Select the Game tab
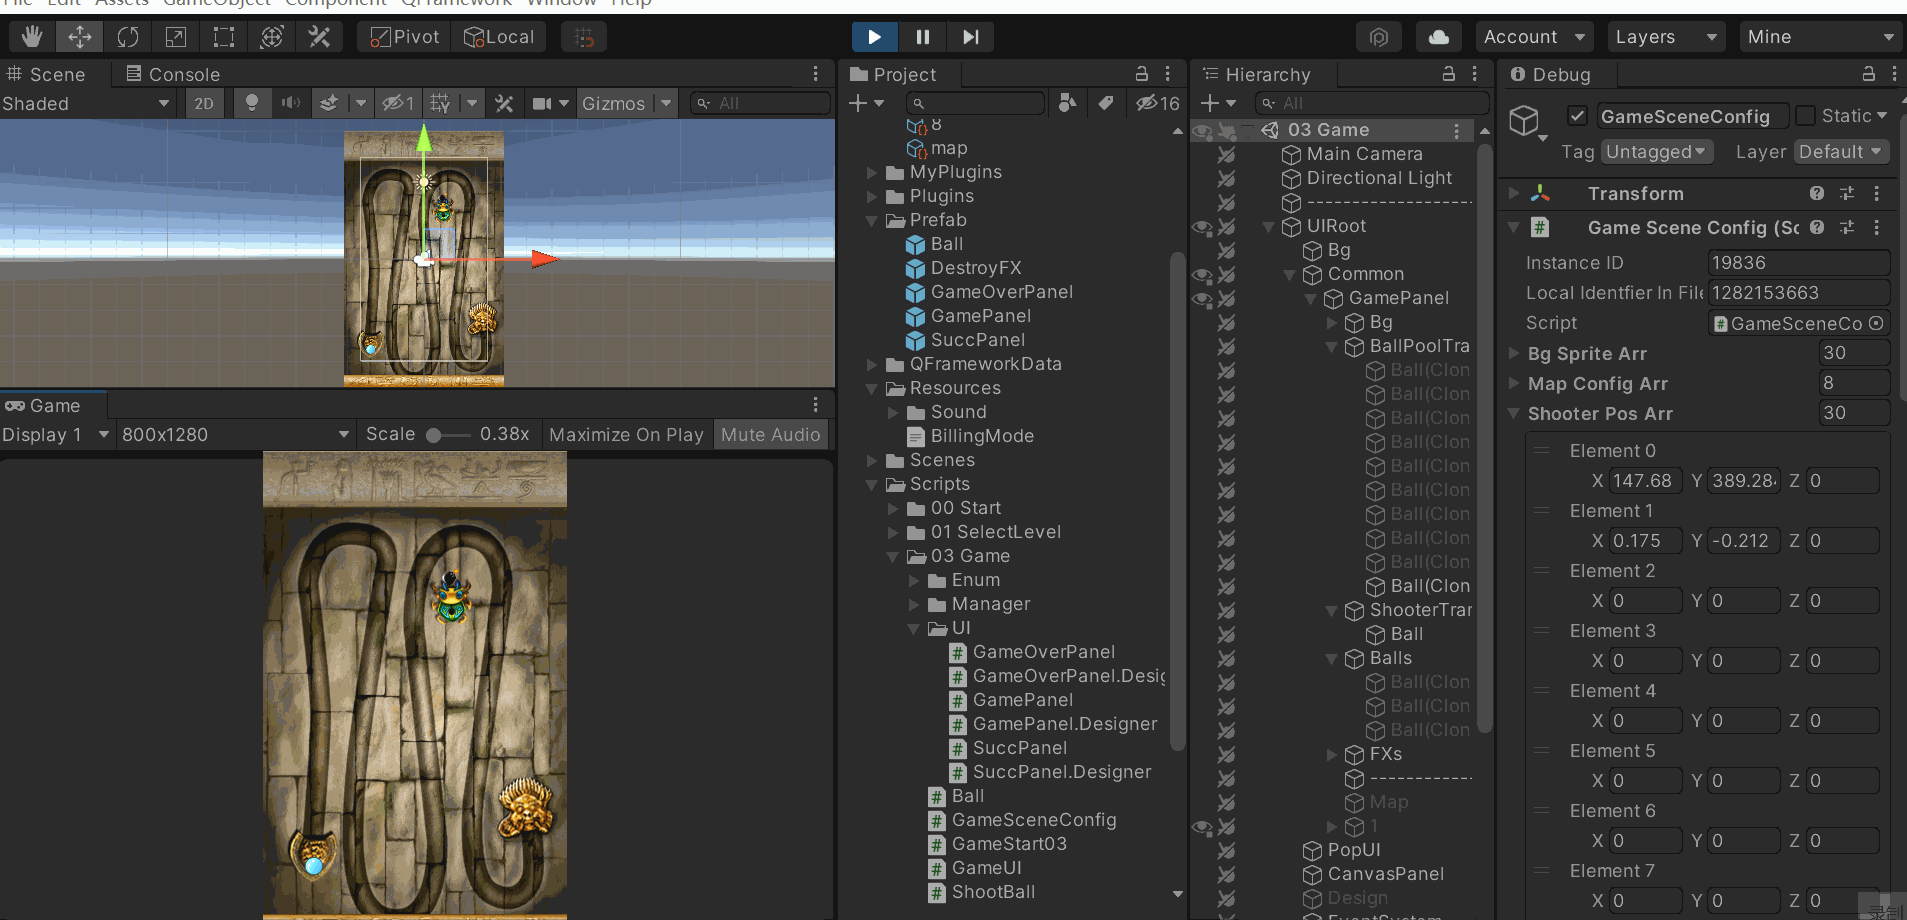Image resolution: width=1907 pixels, height=920 pixels. [x=43, y=405]
